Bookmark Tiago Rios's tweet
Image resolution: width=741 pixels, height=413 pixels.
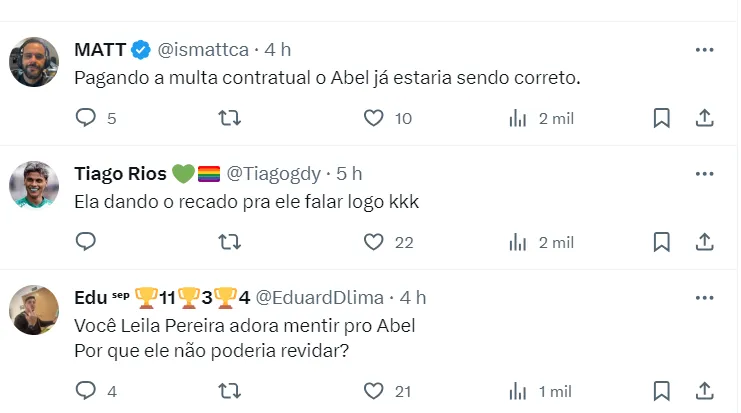tap(661, 242)
